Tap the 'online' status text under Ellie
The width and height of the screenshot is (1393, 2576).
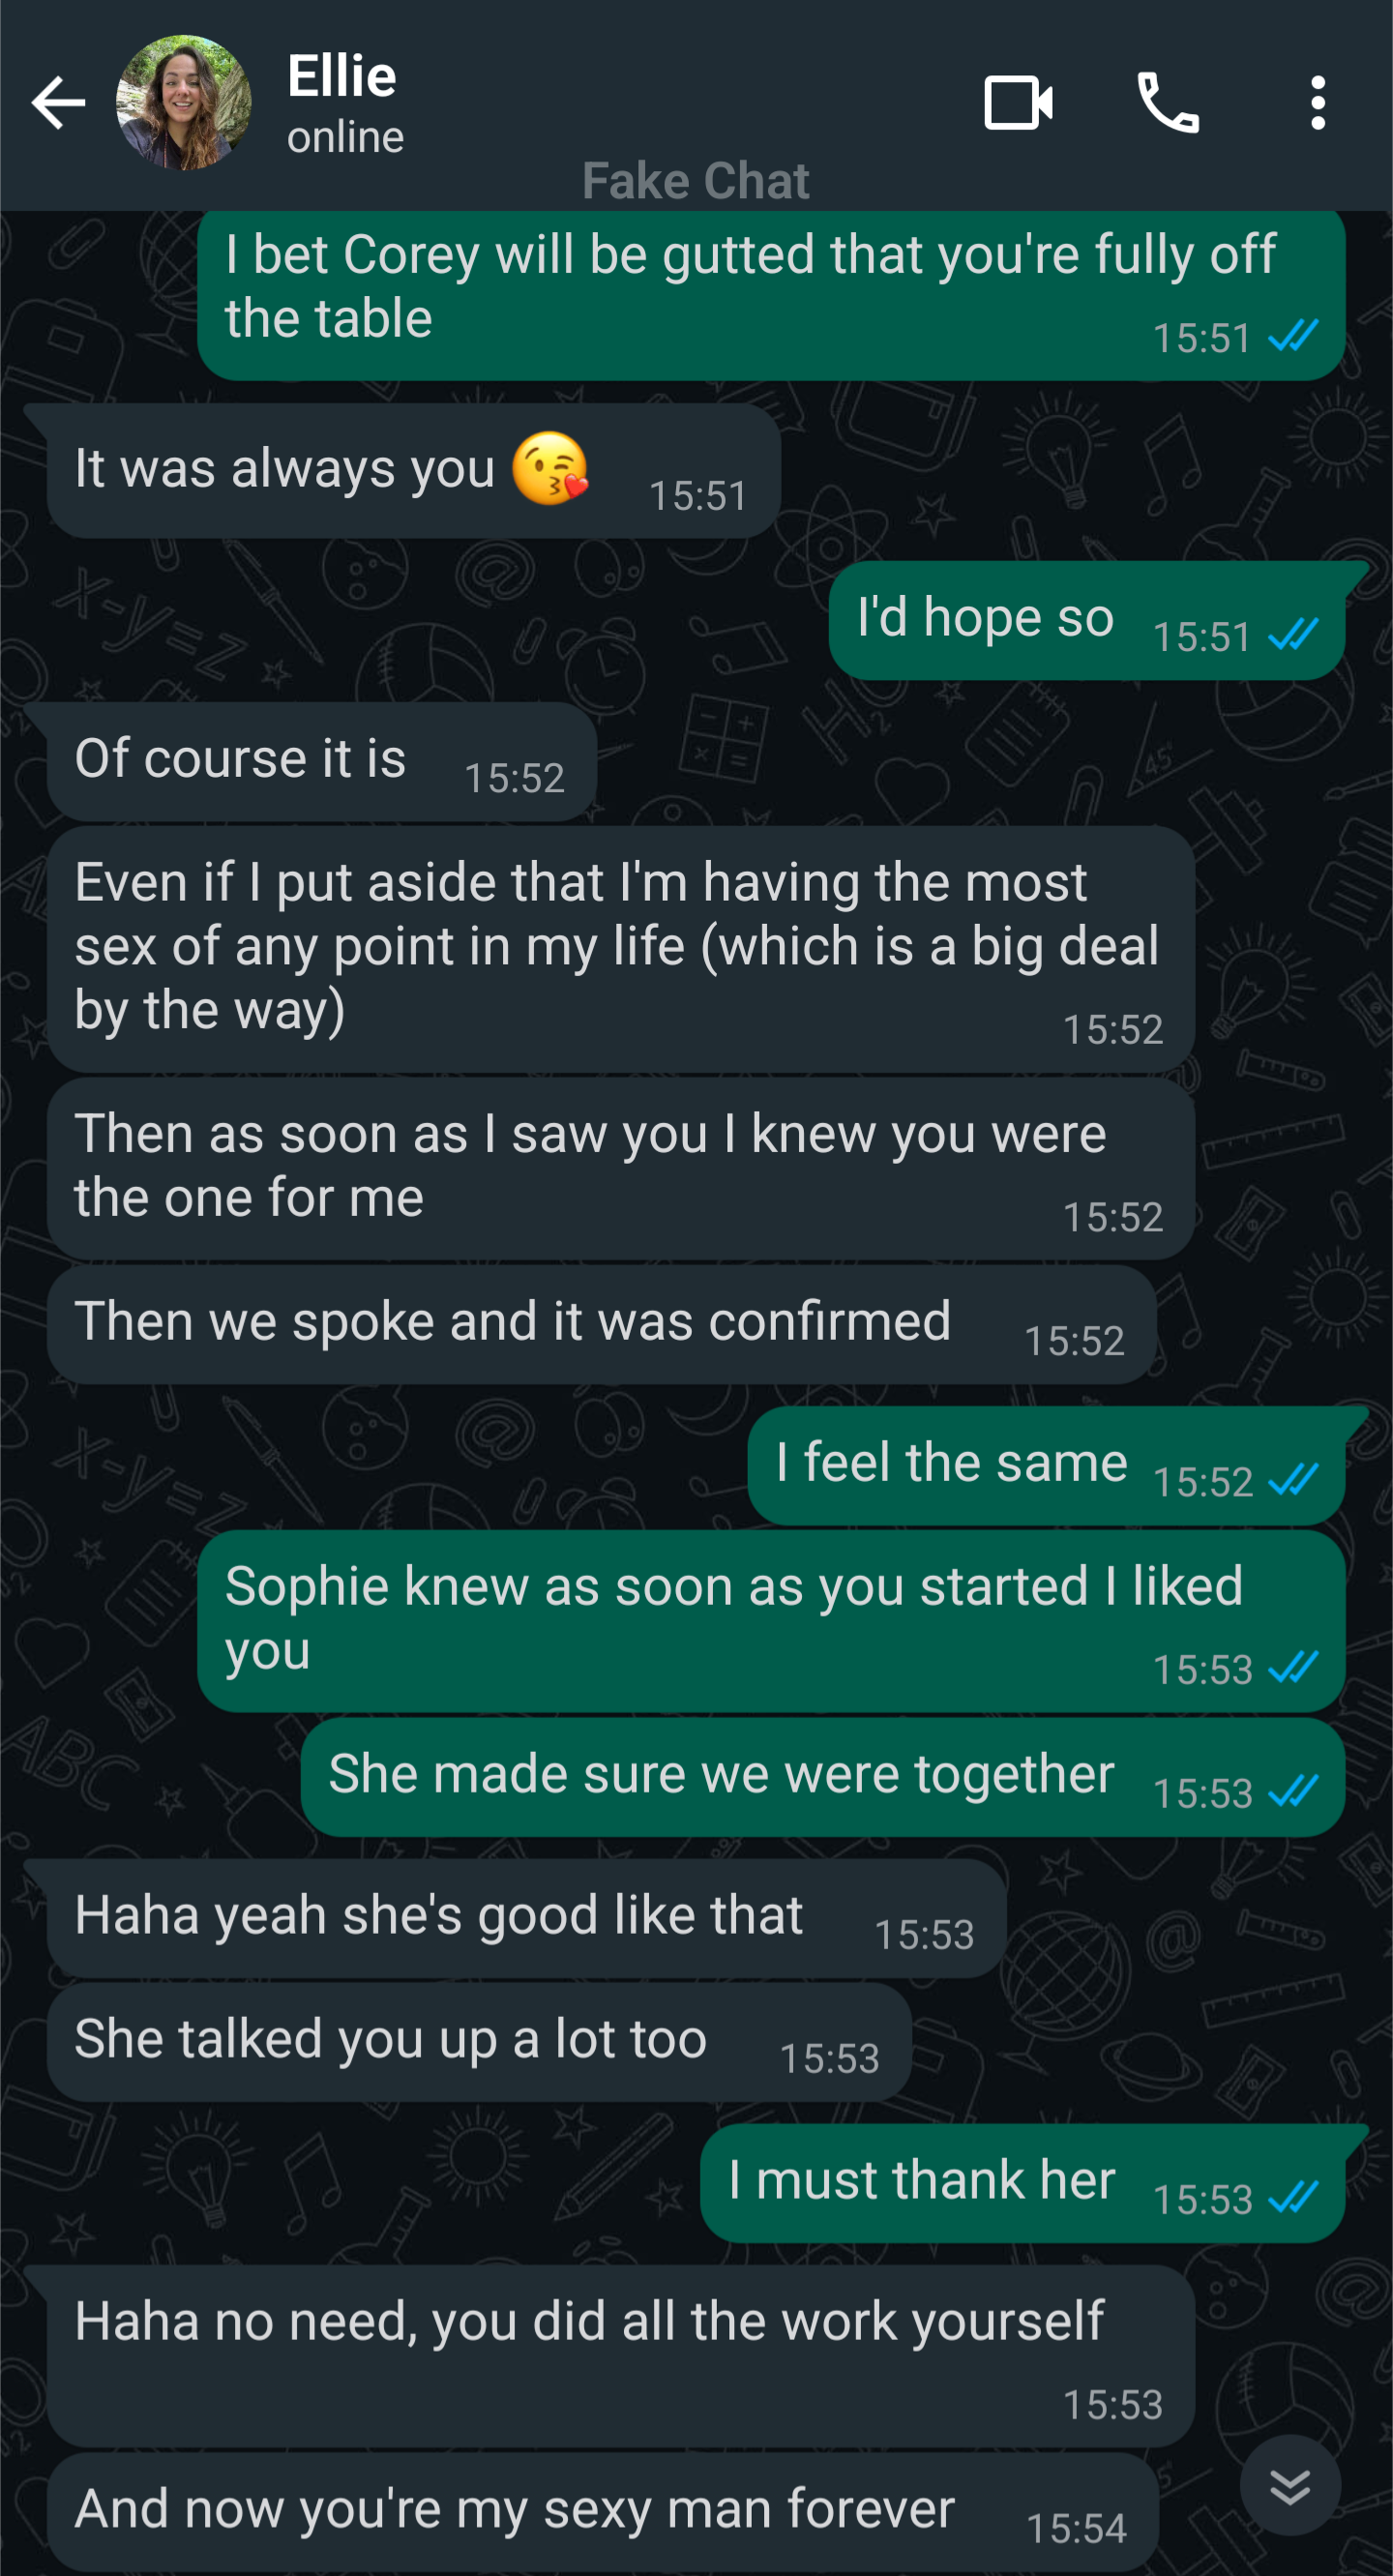[346, 137]
